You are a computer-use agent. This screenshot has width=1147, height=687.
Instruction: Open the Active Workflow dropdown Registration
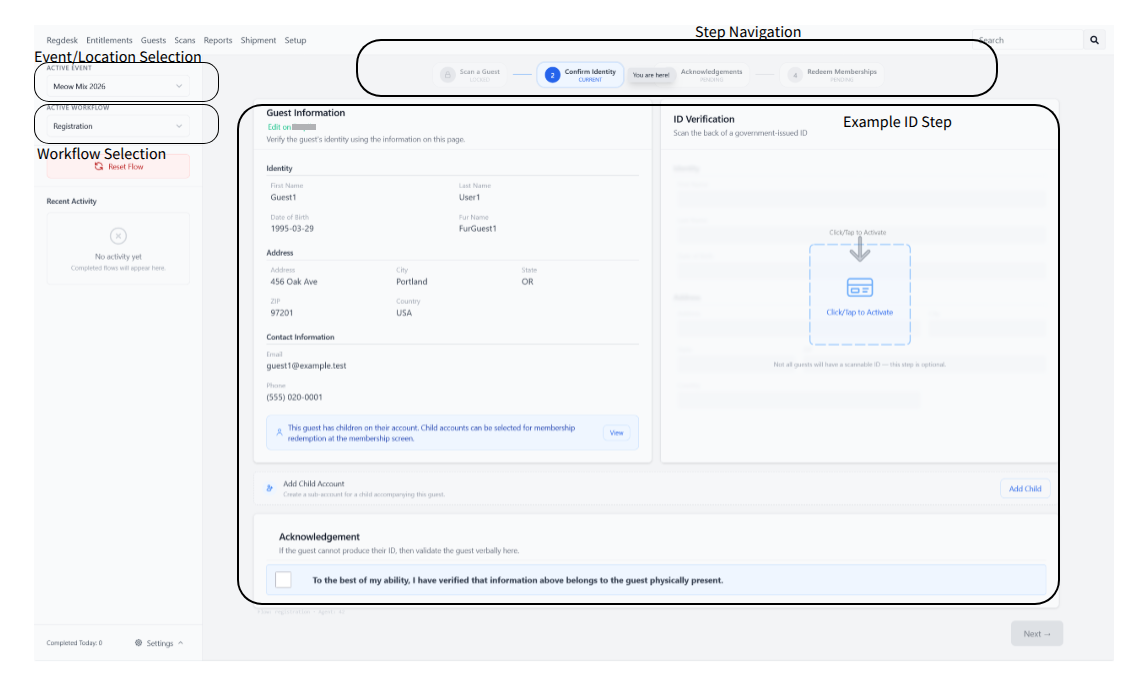pyautogui.click(x=118, y=127)
